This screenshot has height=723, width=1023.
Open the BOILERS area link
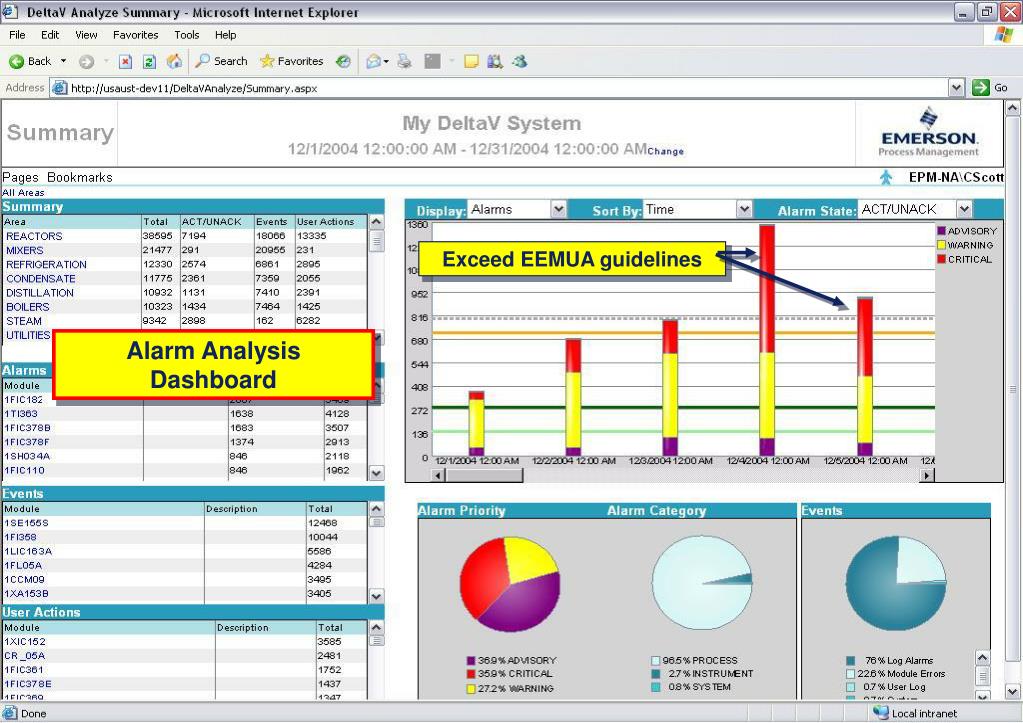(27, 307)
